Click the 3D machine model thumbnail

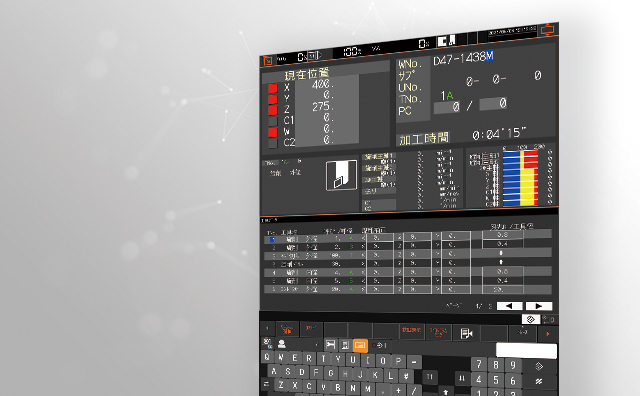[x=341, y=175]
